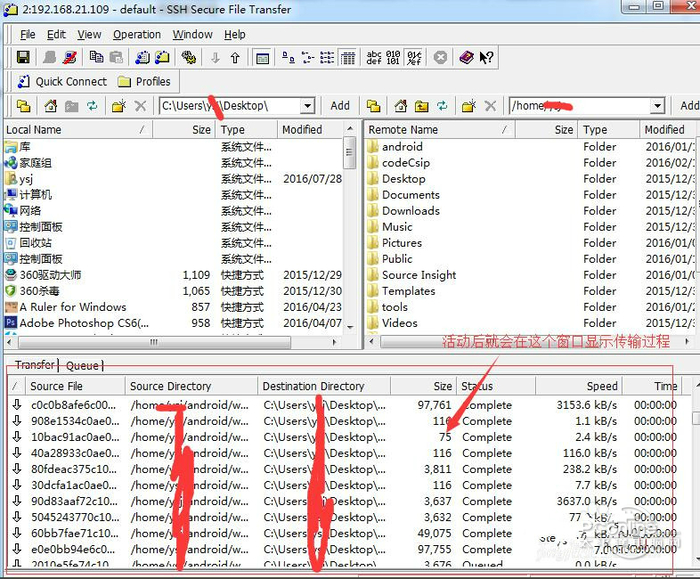Open the Profiles button

coord(144,82)
